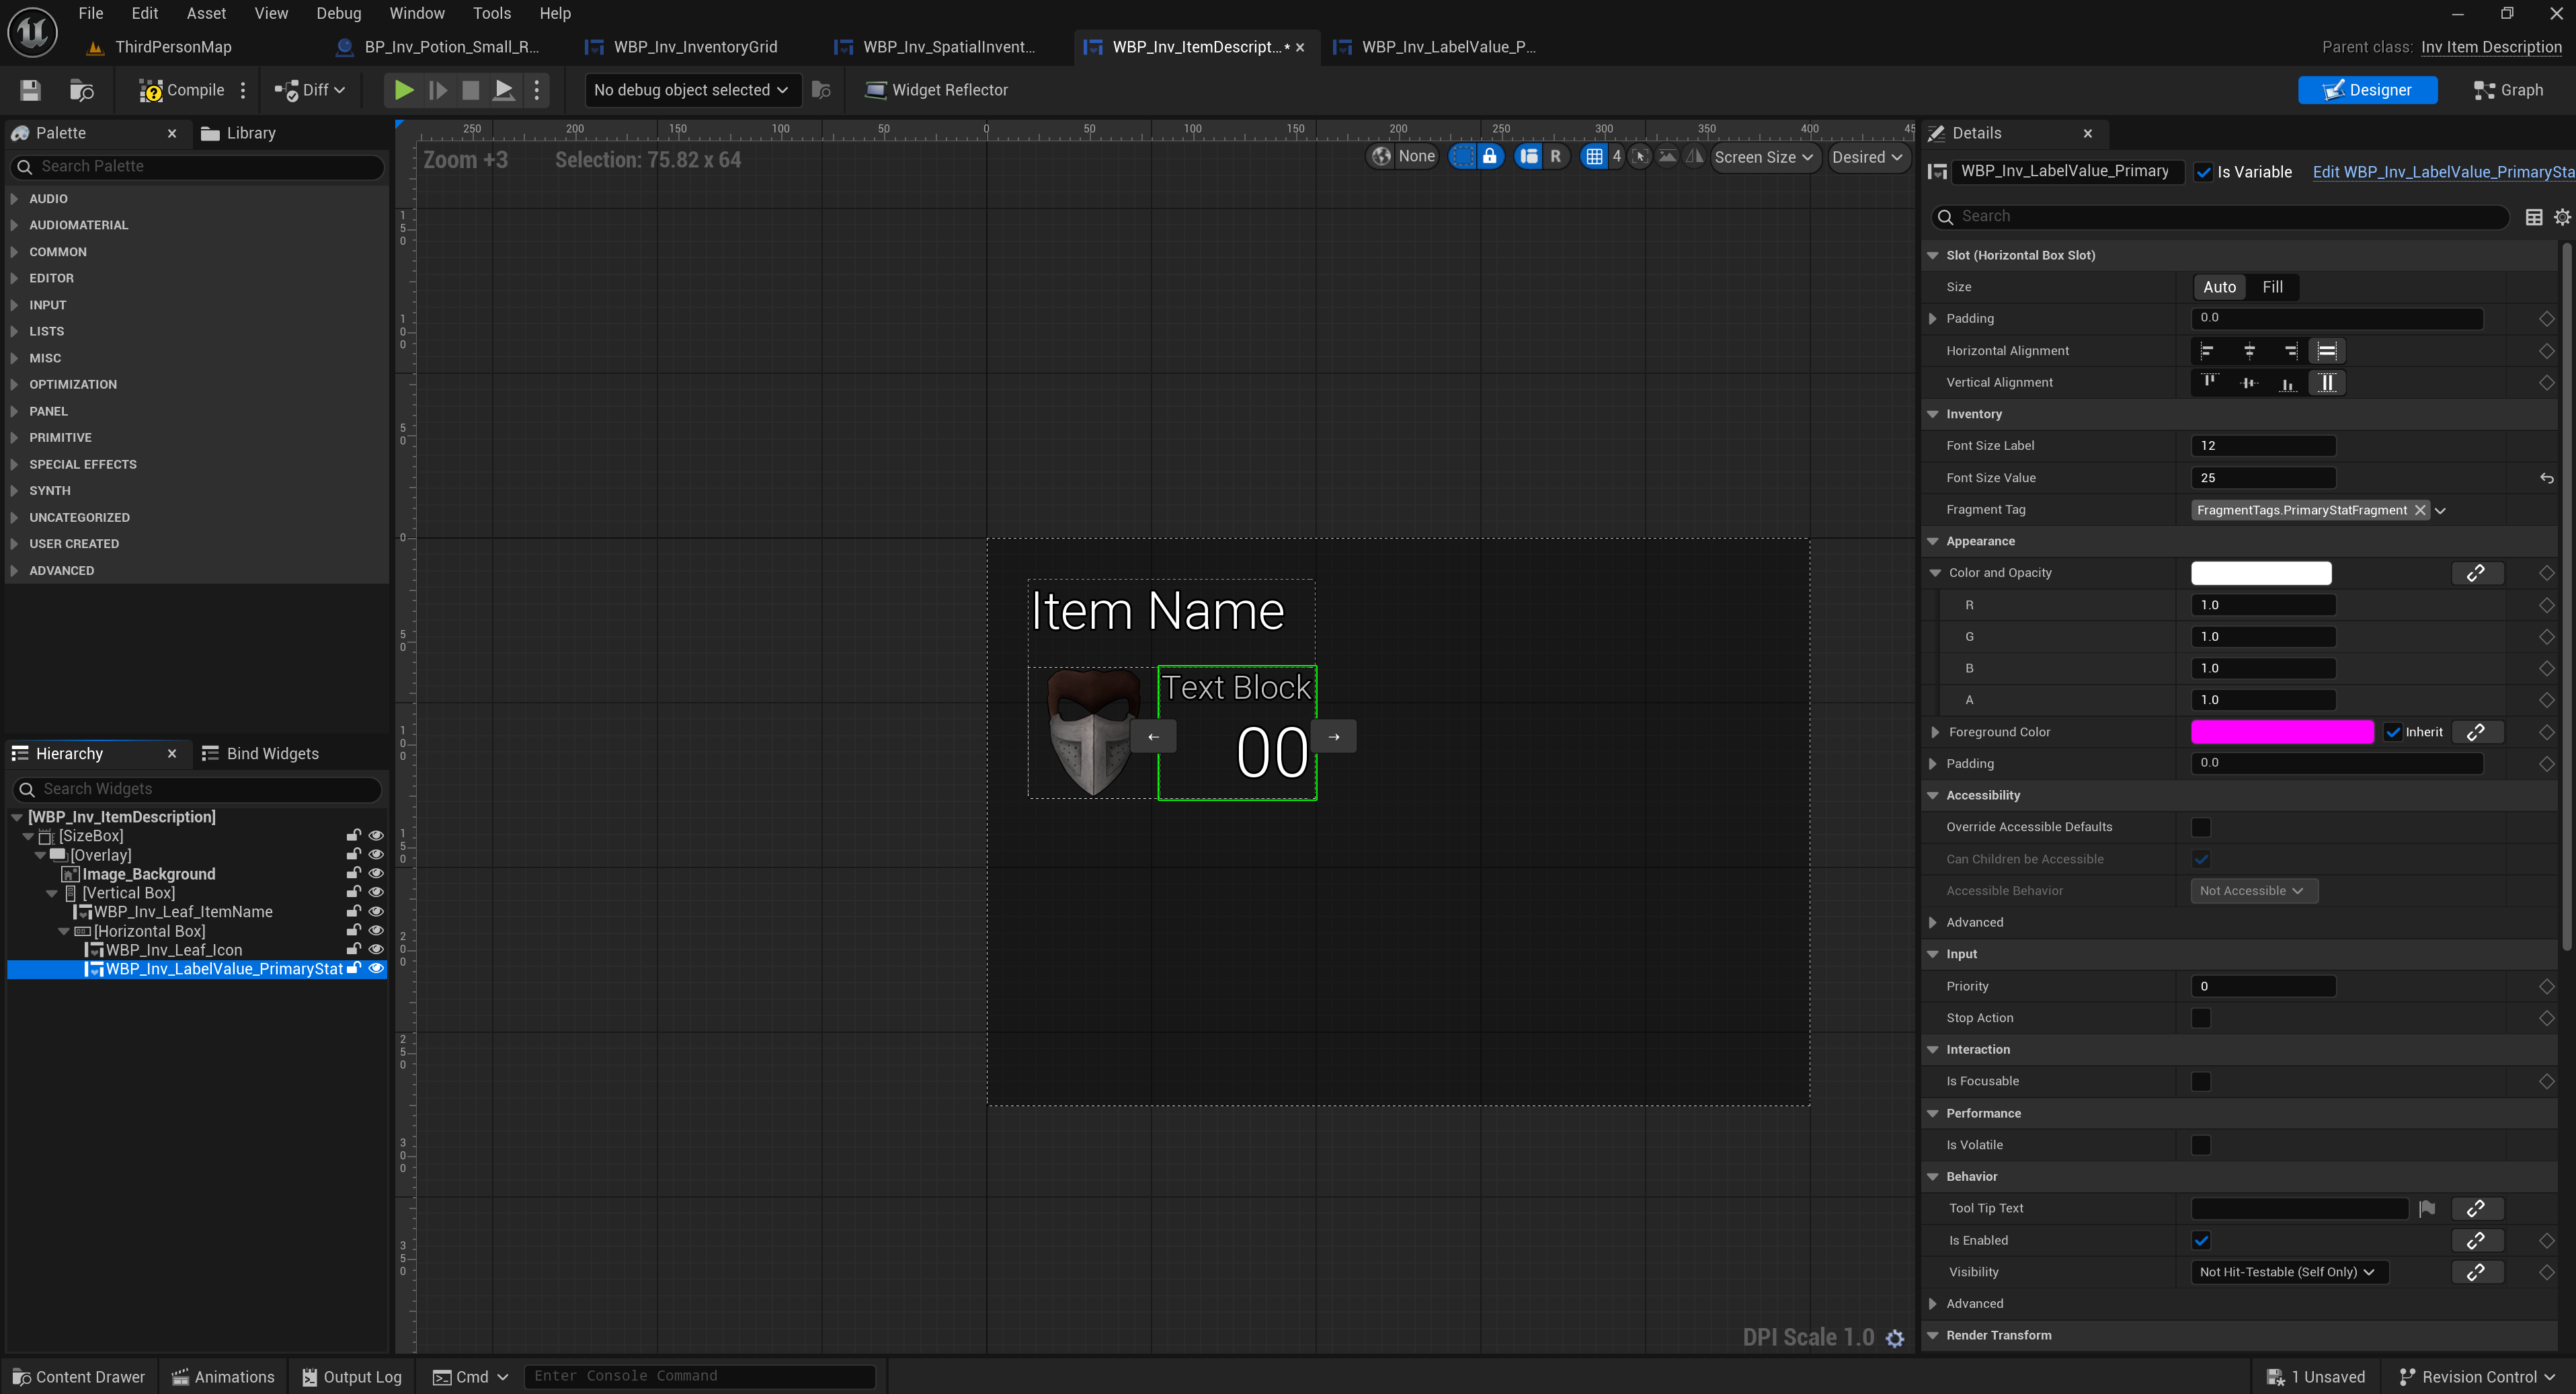
Task: Reset Font Size Value to default
Action: coord(2546,478)
